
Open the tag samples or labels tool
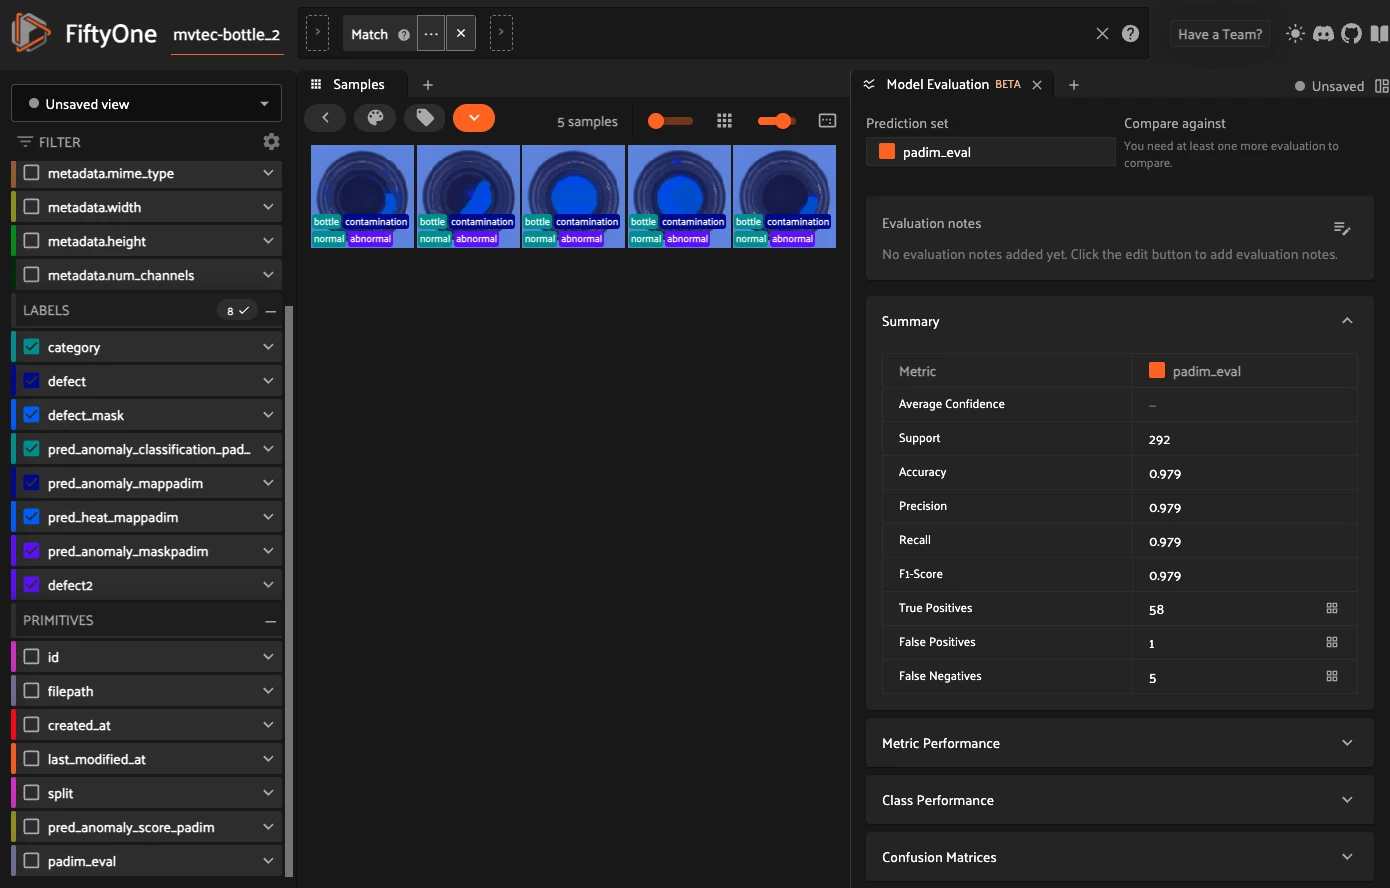point(425,118)
